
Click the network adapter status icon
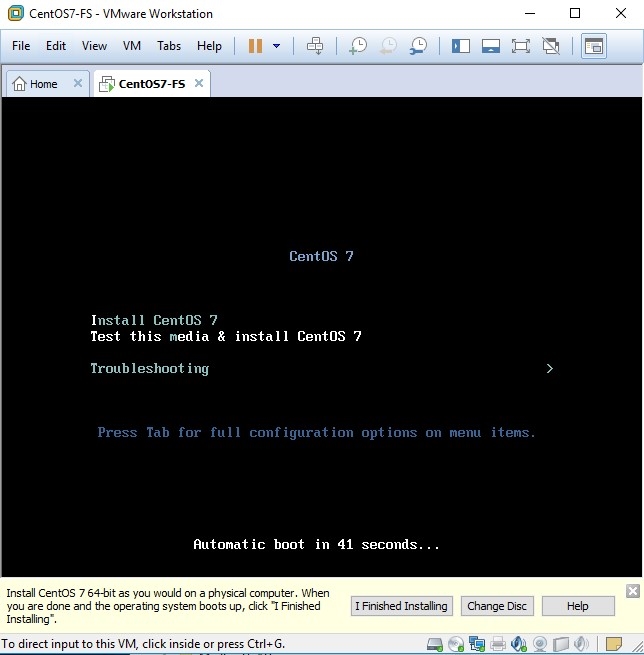click(x=477, y=644)
